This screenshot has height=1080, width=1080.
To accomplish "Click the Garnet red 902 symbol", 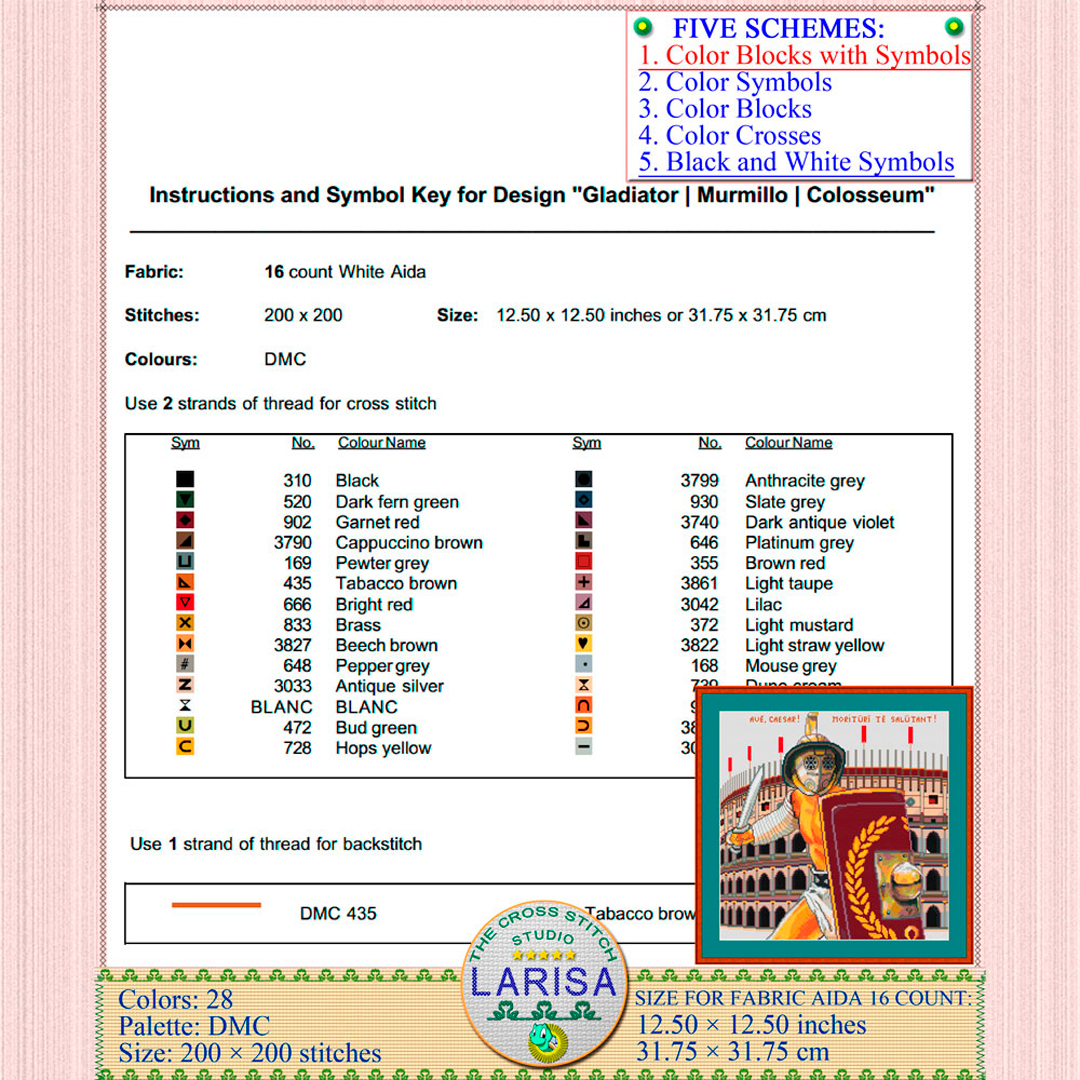I will tap(186, 522).
